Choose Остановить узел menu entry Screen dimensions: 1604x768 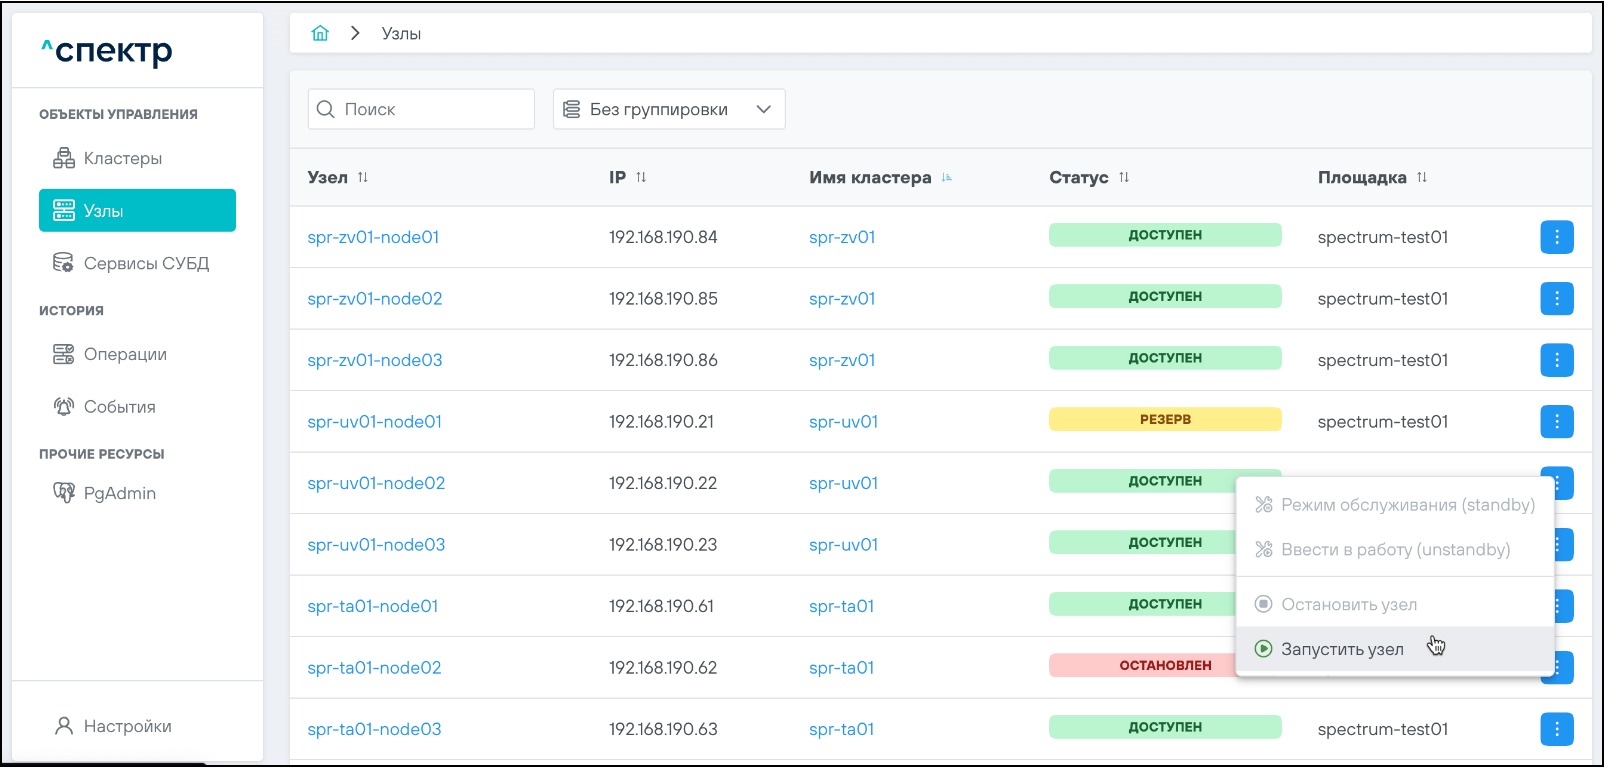coord(1348,604)
